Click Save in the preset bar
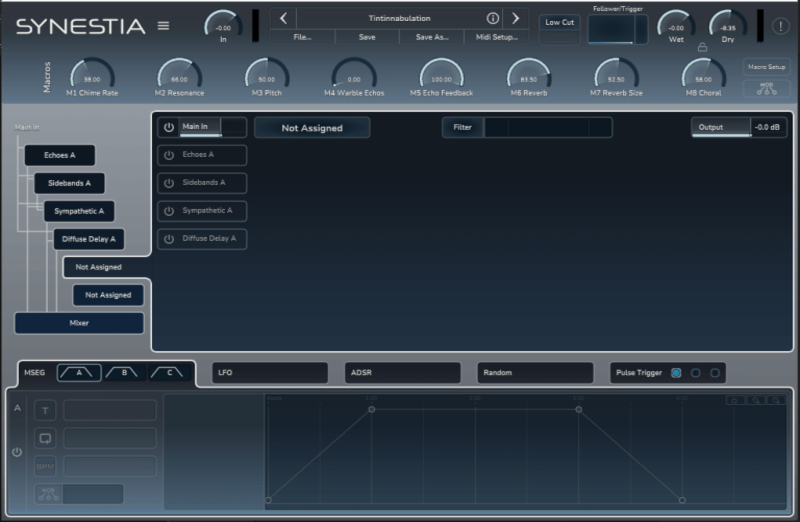 tap(367, 37)
